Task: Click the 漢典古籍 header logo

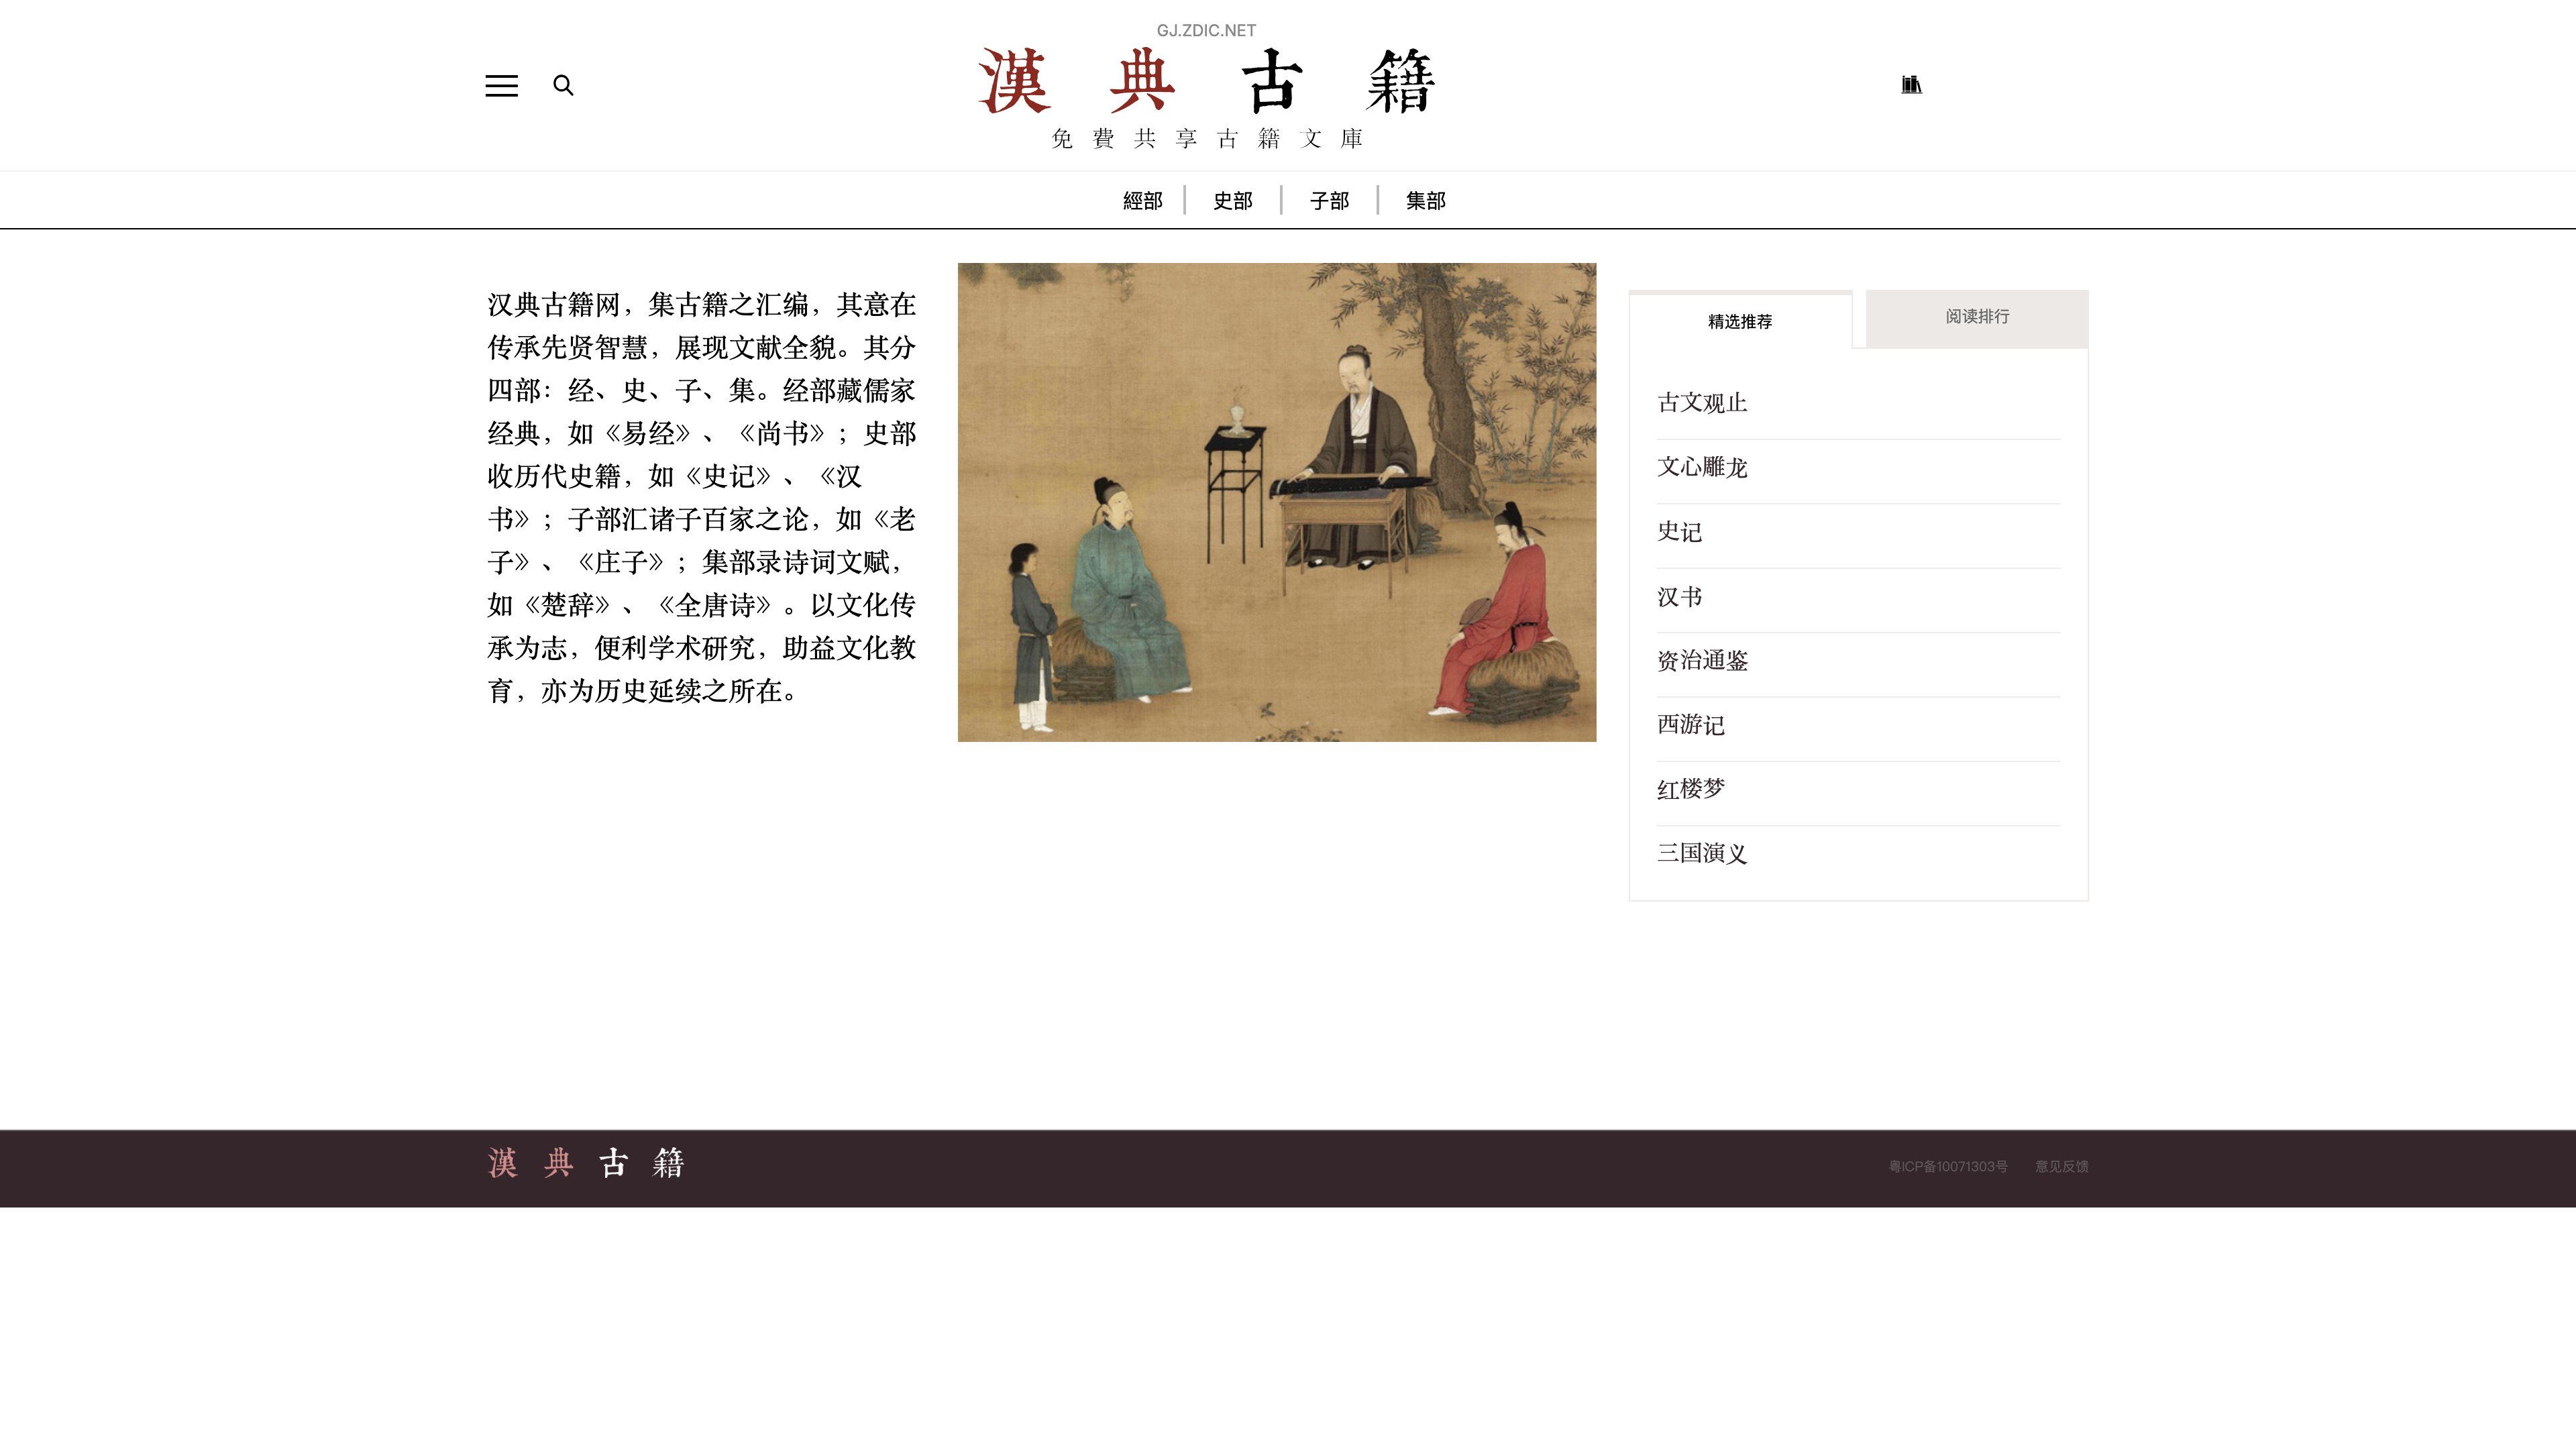Action: click(x=1206, y=81)
